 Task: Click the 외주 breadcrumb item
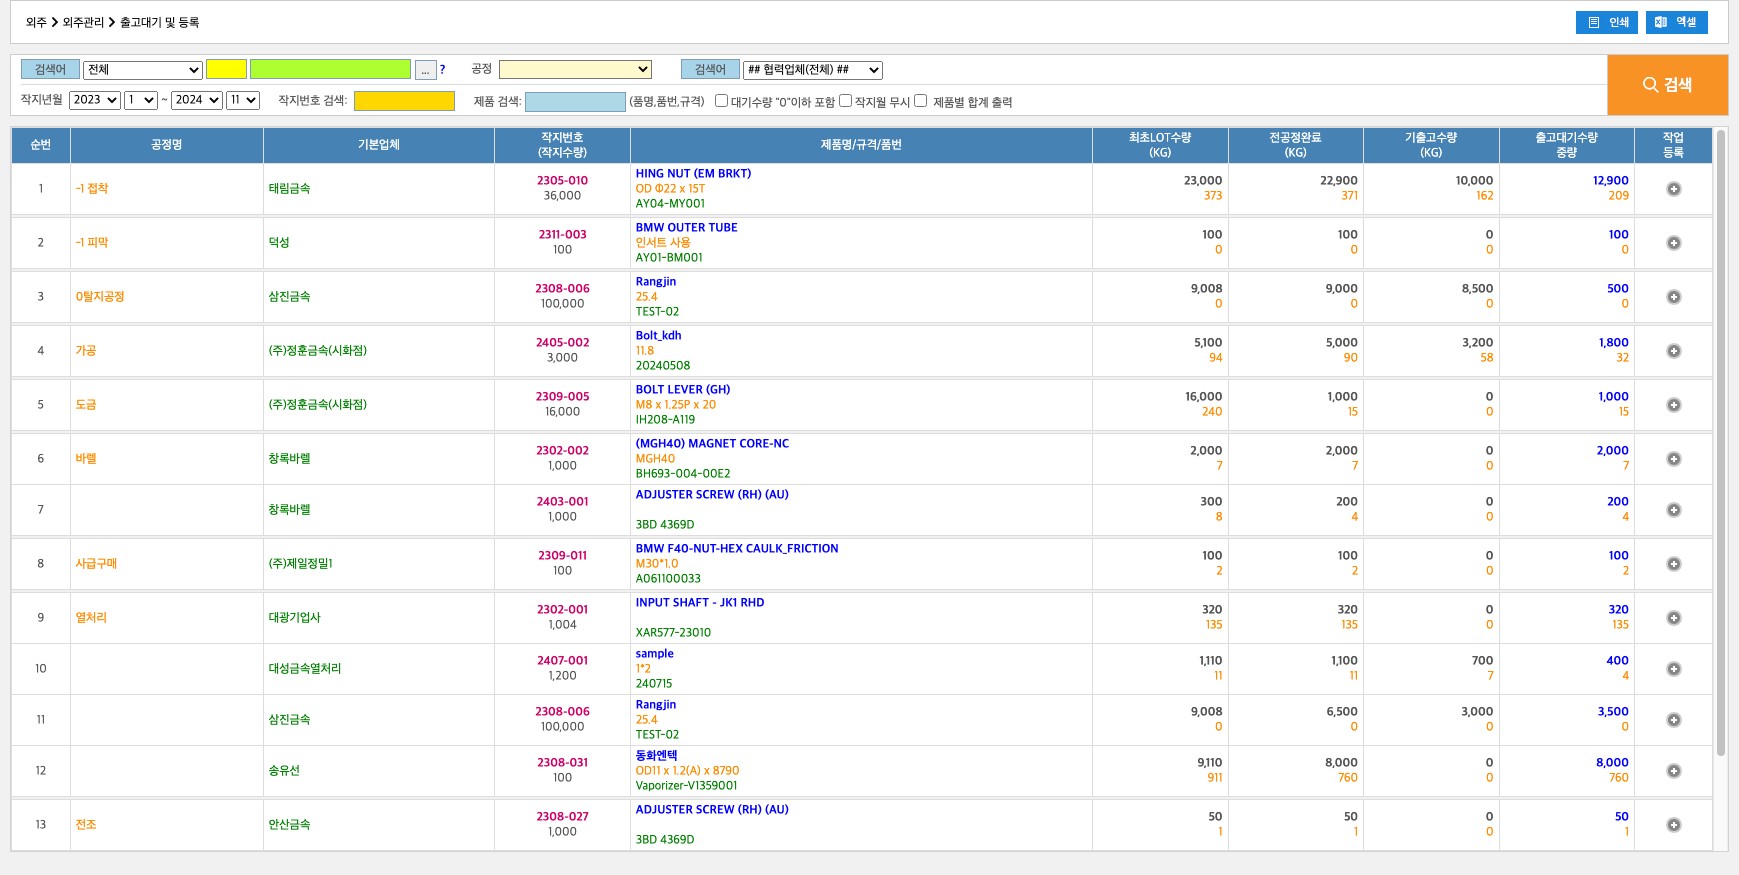[x=36, y=22]
